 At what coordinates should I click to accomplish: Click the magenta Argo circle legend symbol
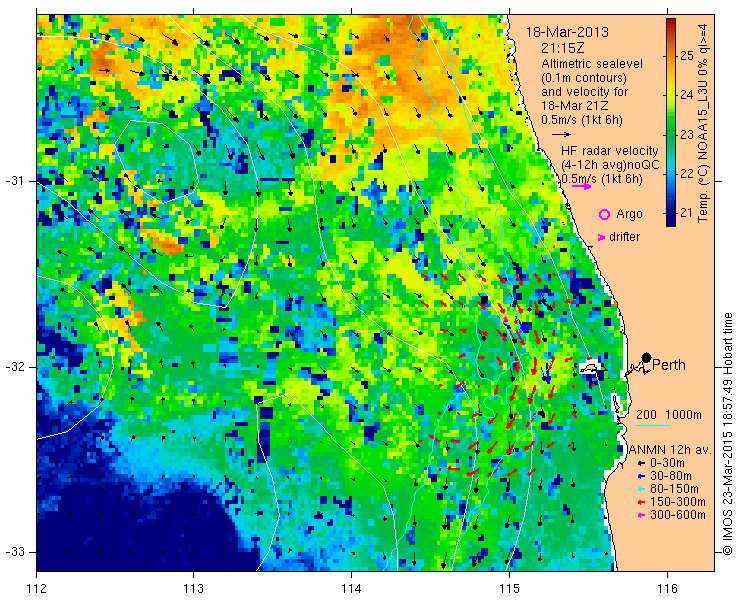604,214
